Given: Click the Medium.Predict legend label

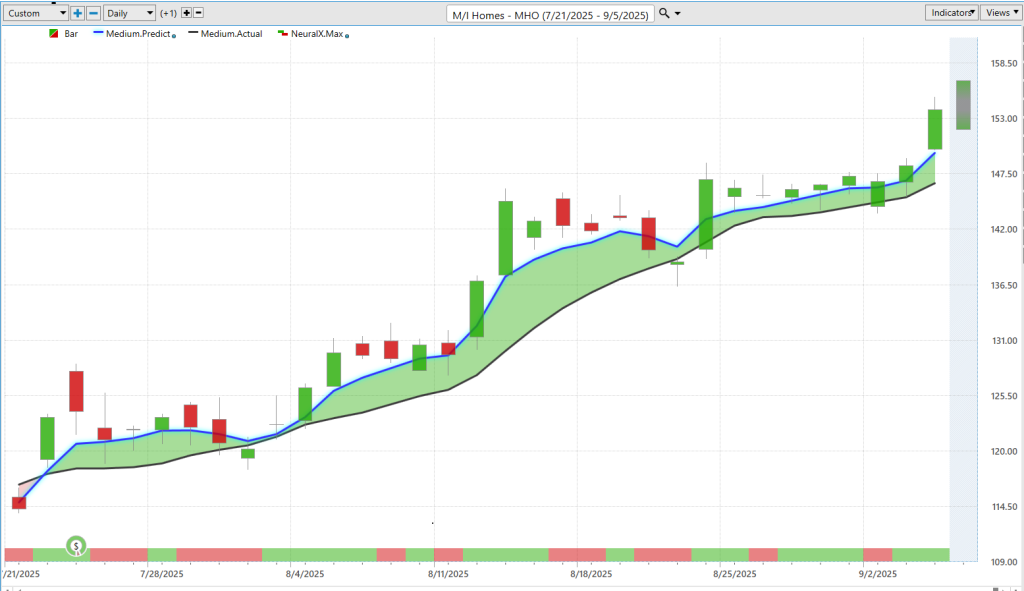Looking at the screenshot, I should (138, 33).
